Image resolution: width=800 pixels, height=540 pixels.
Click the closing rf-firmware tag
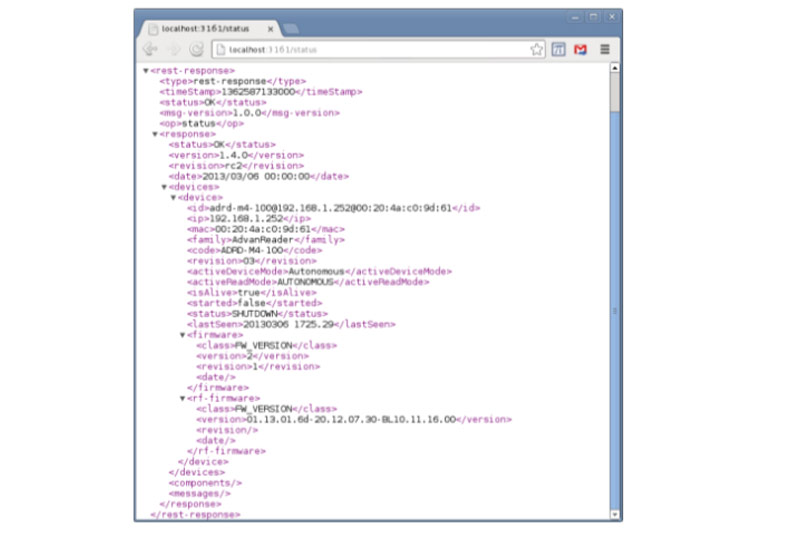[x=227, y=452]
